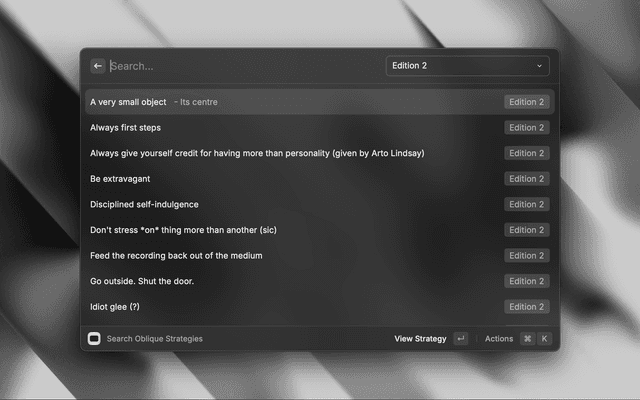Open the Edition 2 dropdown
The height and width of the screenshot is (400, 640).
466,66
